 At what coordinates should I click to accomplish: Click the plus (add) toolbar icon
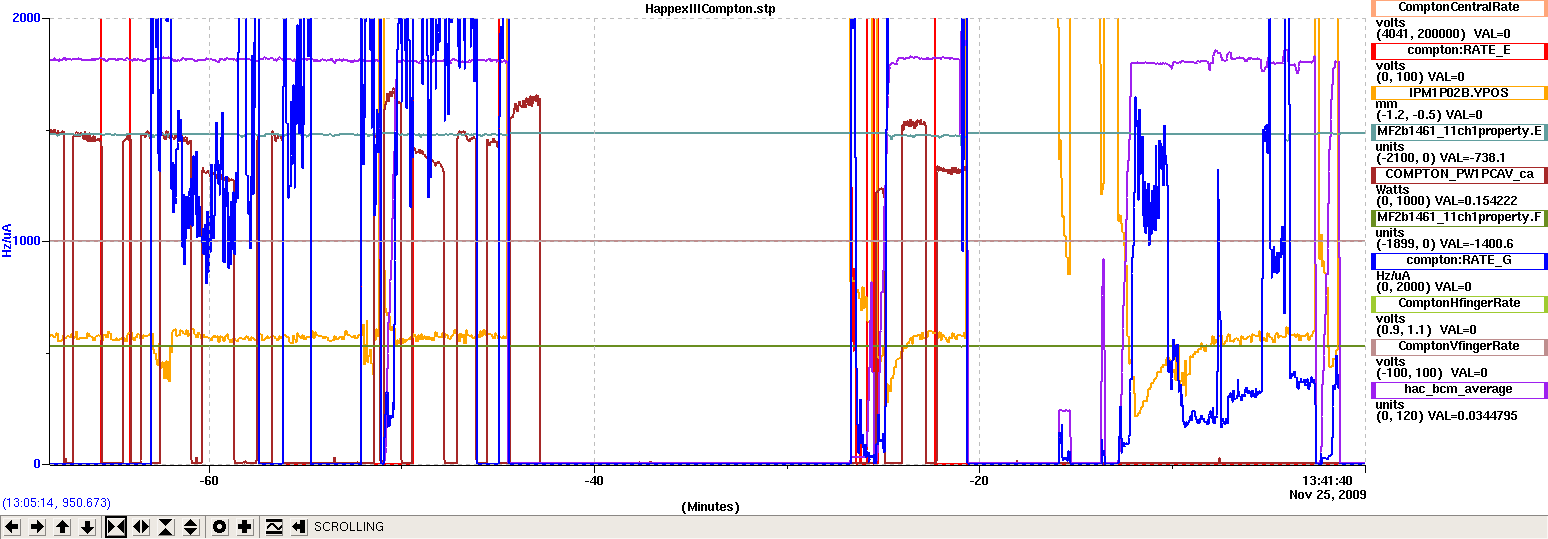(x=245, y=527)
